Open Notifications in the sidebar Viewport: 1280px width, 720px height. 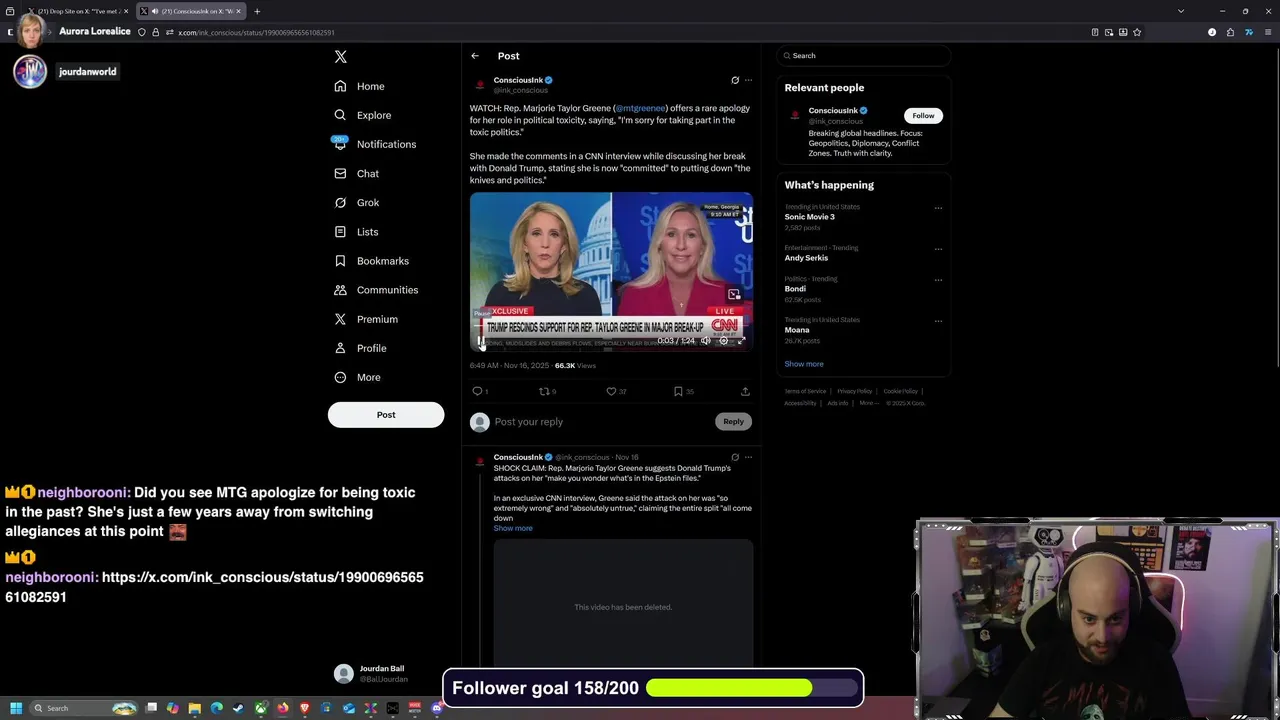(x=375, y=144)
